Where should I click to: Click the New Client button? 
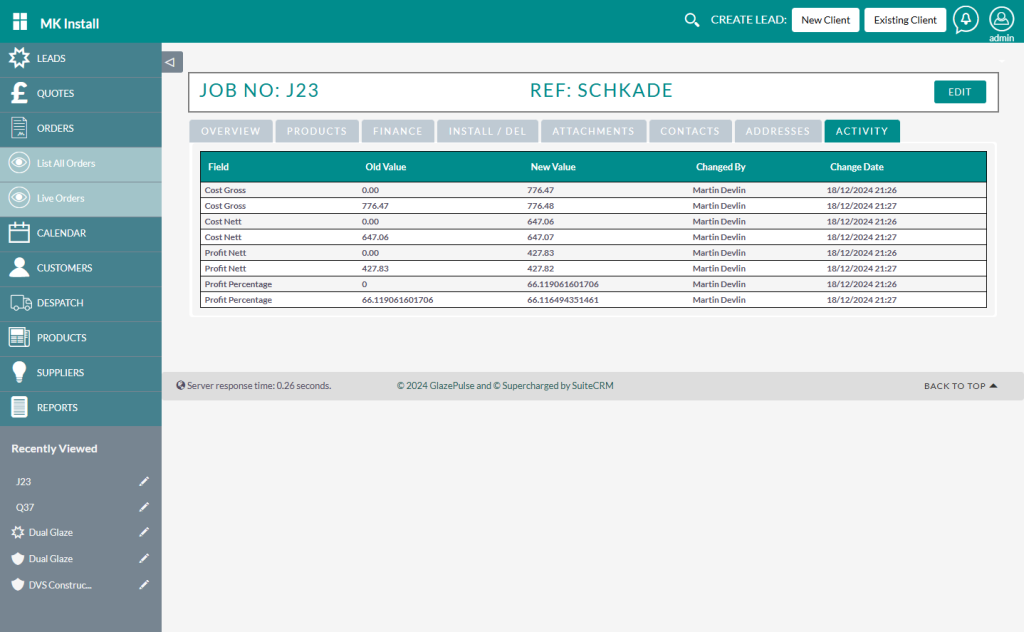[x=825, y=20]
